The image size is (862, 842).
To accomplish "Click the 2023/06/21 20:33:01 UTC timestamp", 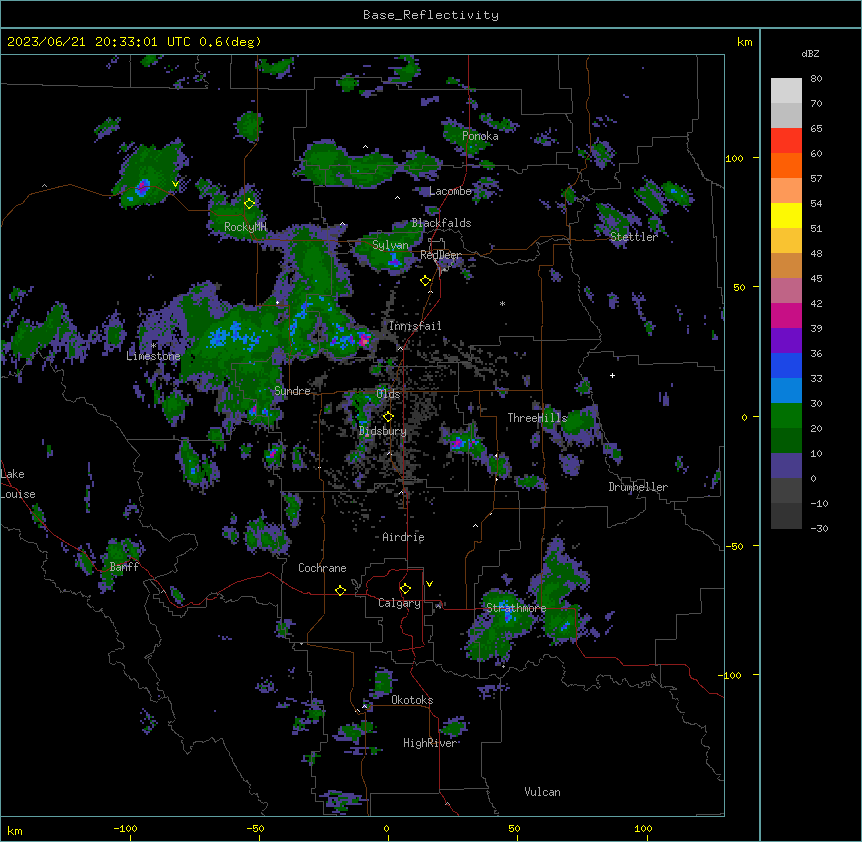I will [x=98, y=42].
